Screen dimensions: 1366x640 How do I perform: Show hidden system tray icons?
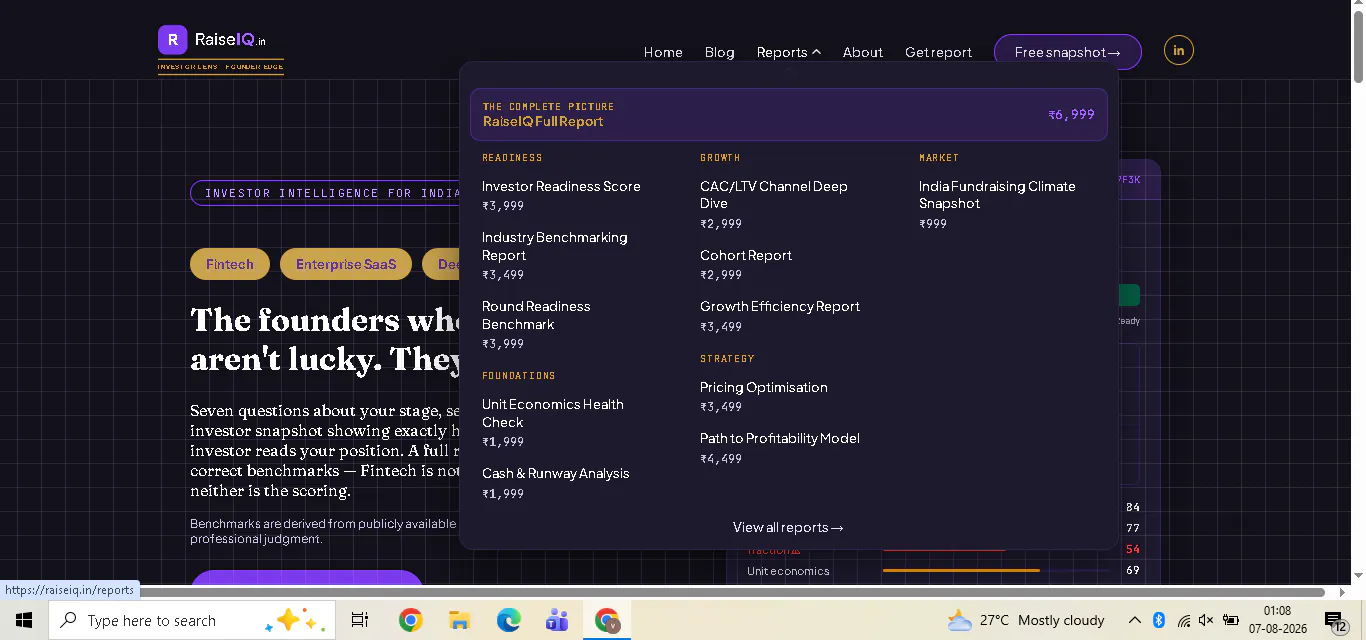click(1135, 620)
